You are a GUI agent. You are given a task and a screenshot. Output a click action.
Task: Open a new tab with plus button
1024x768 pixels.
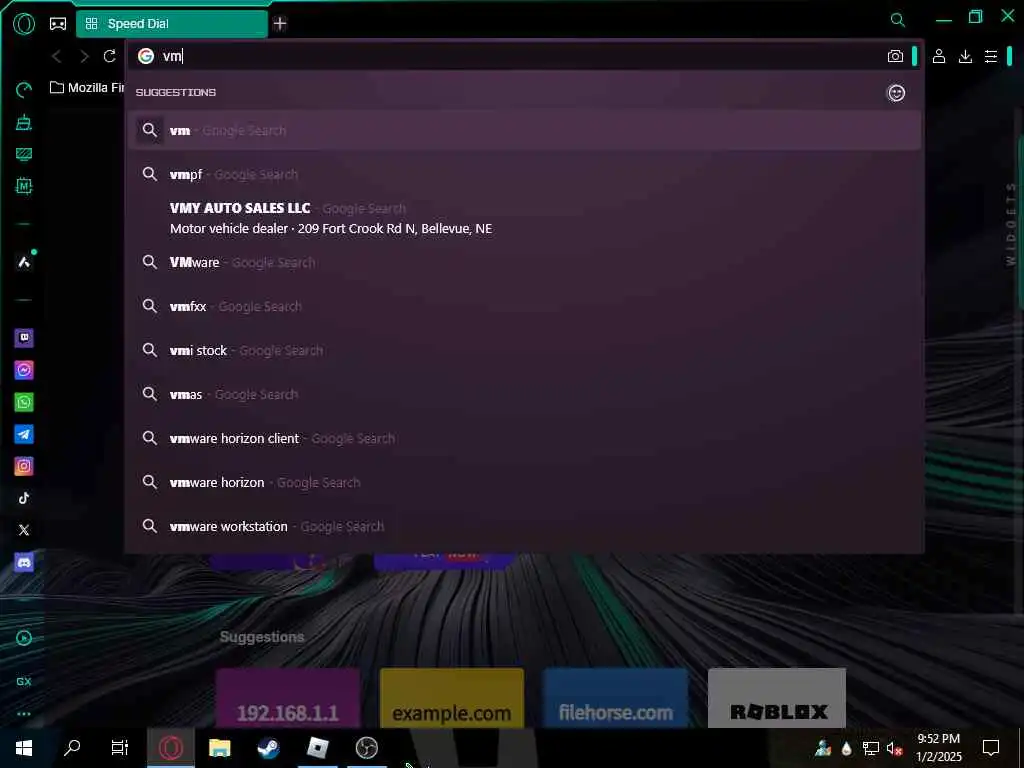pyautogui.click(x=280, y=24)
